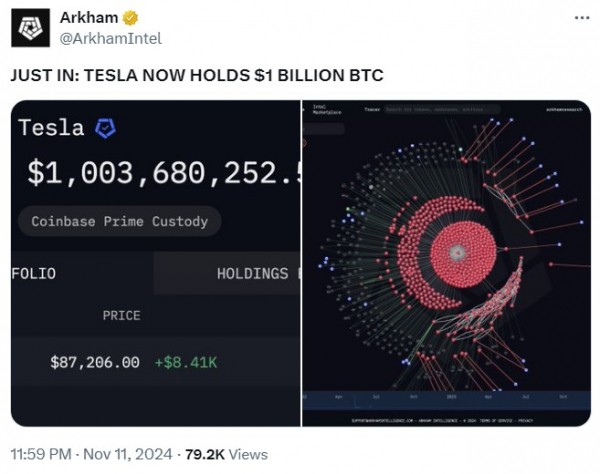
Task: Open the network graph image on the right
Action: point(446,262)
